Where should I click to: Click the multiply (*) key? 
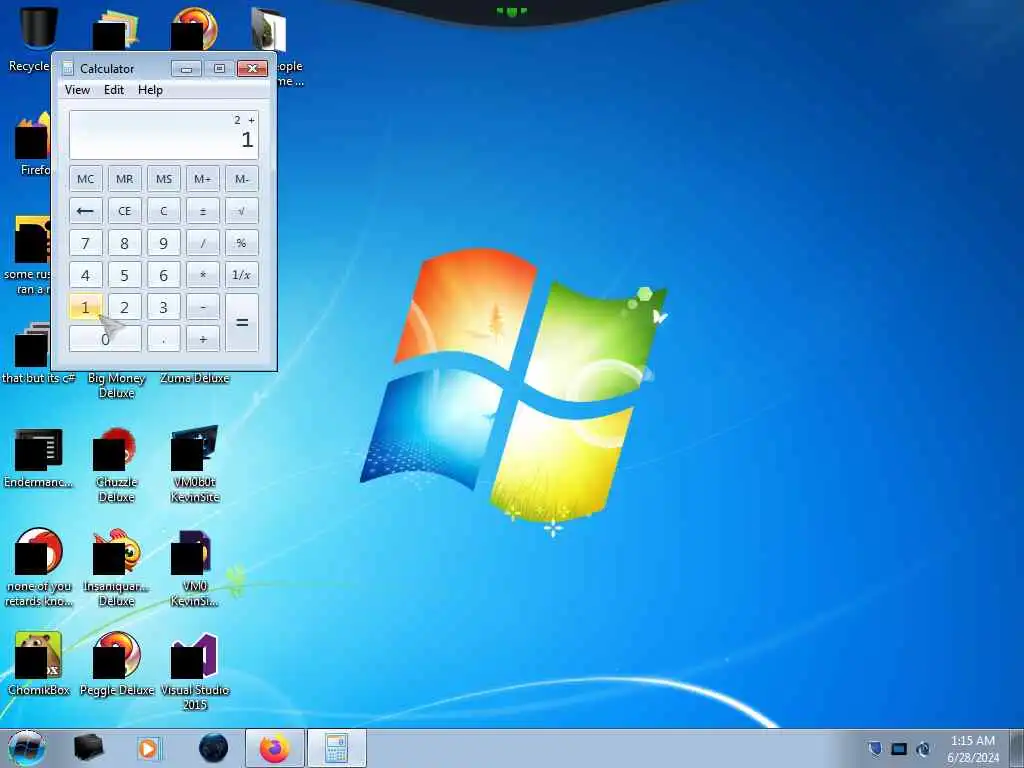[x=202, y=275]
